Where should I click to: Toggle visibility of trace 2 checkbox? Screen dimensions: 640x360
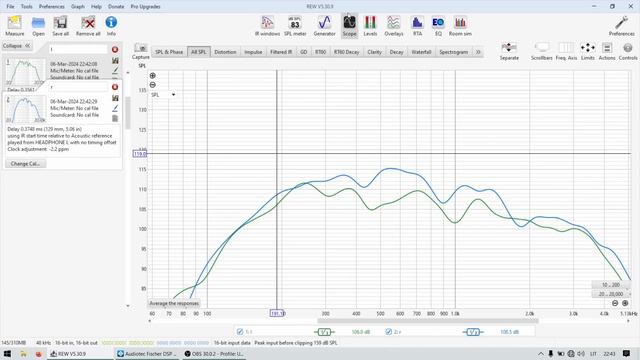[x=389, y=332]
